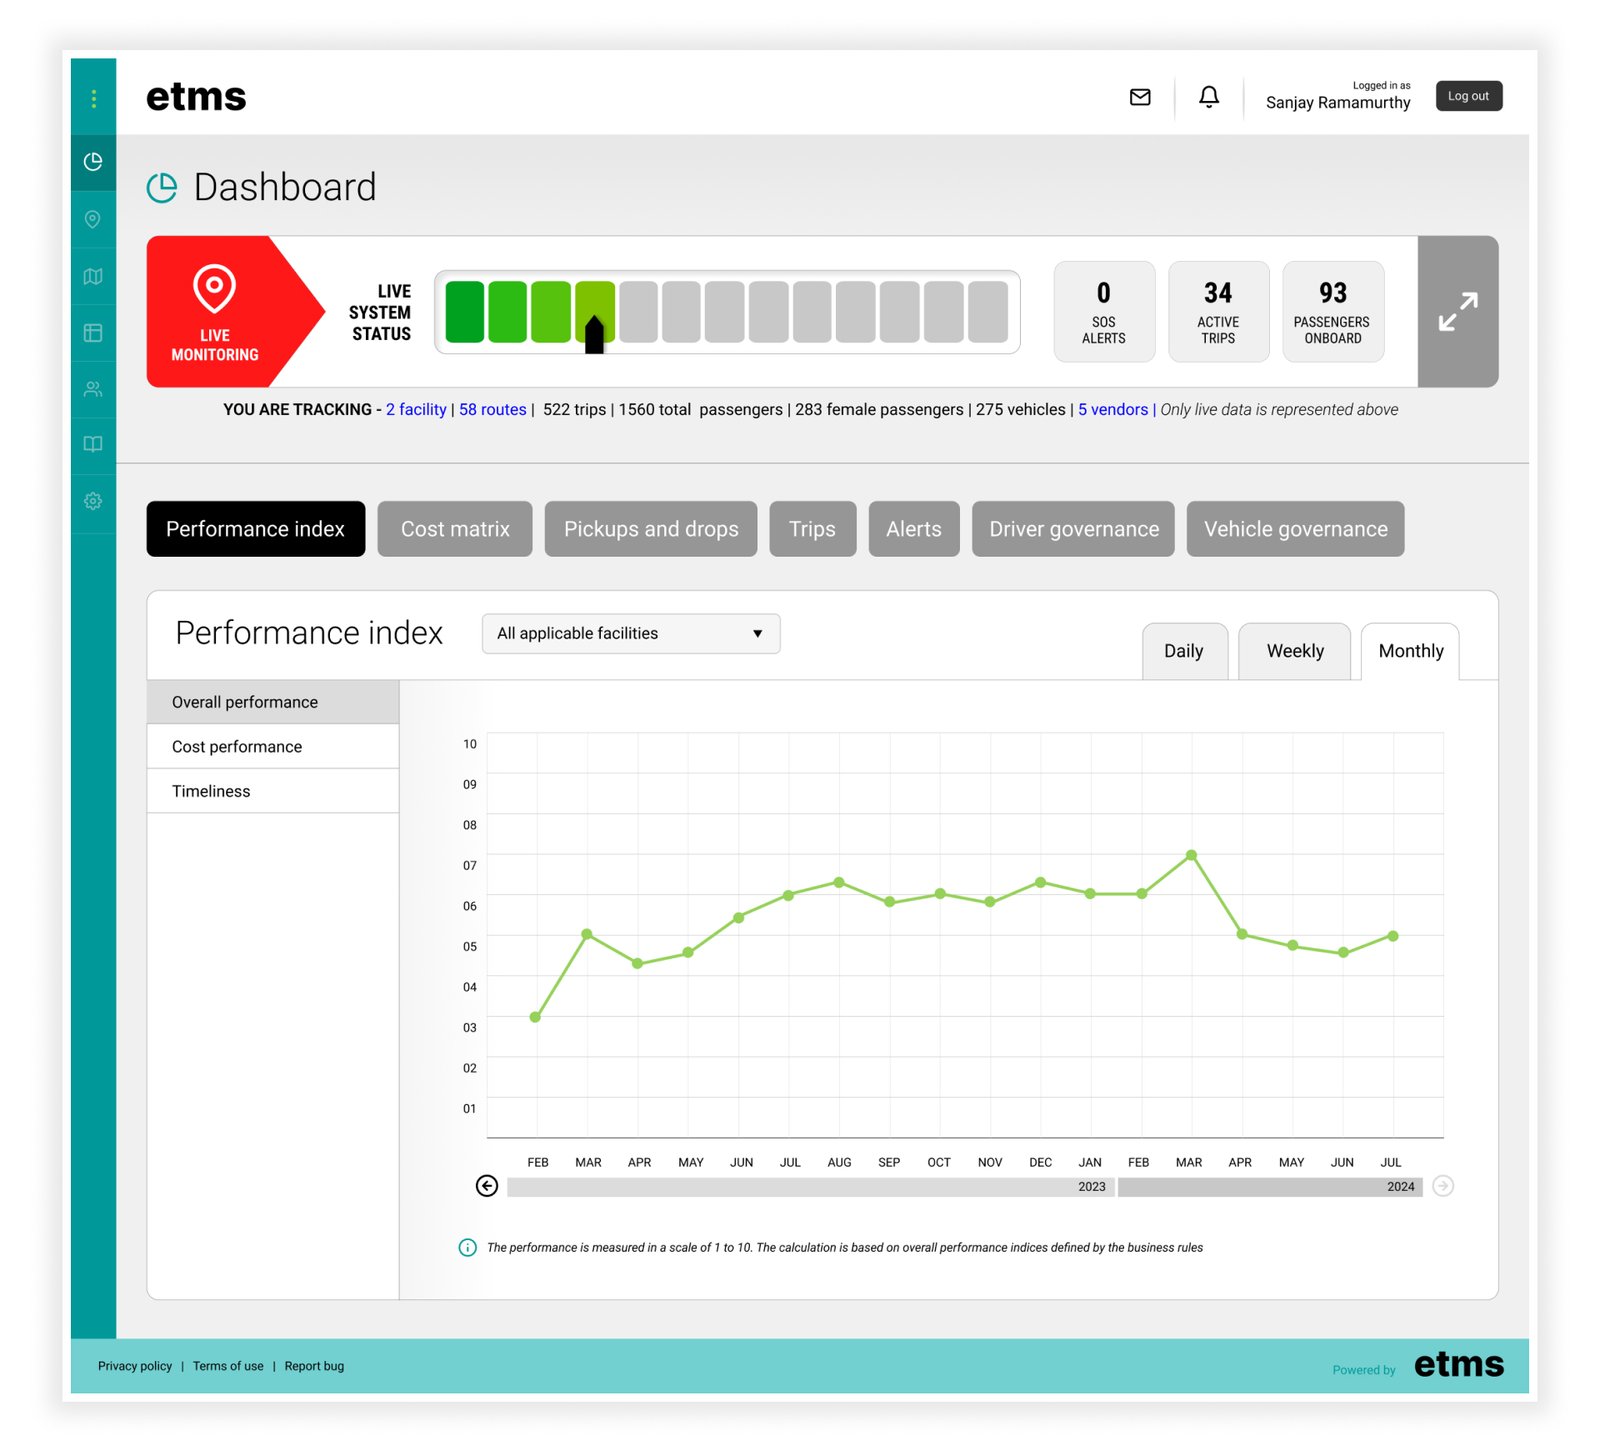Open the All applicable facilities dropdown
This screenshot has height=1456, width=1600.
tap(630, 634)
